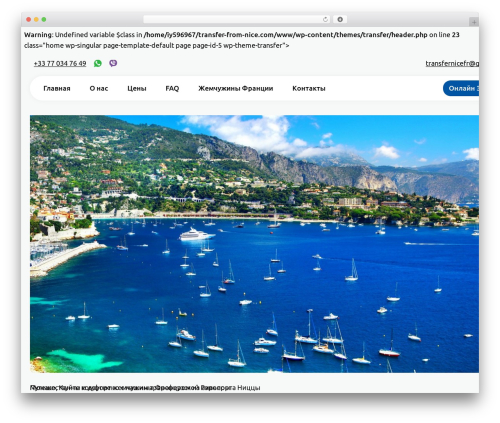Screen dimensions: 500x423
Task: Click the 'Warning:' text
Action: (39, 35)
